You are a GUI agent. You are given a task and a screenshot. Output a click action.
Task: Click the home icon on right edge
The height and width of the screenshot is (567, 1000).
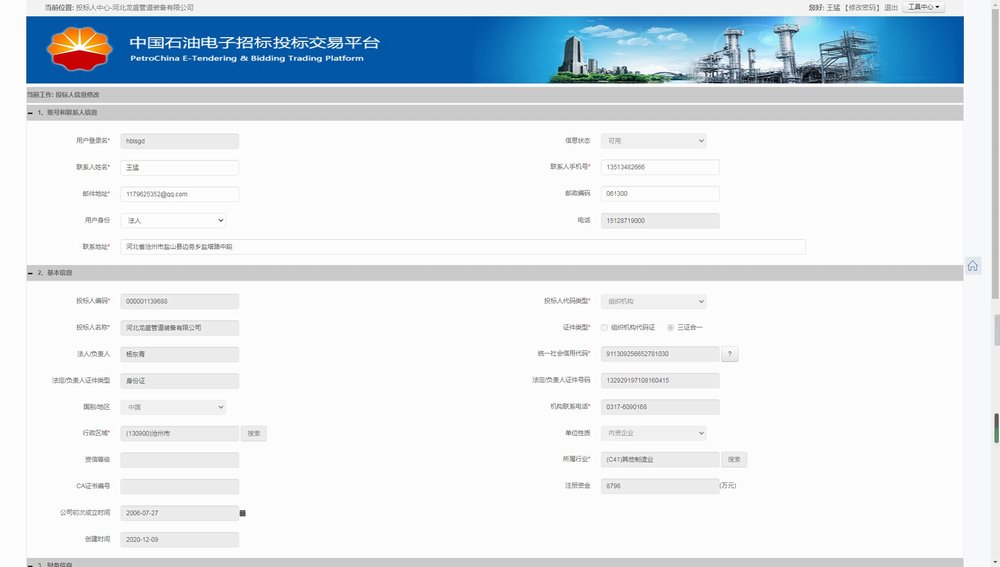click(972, 266)
